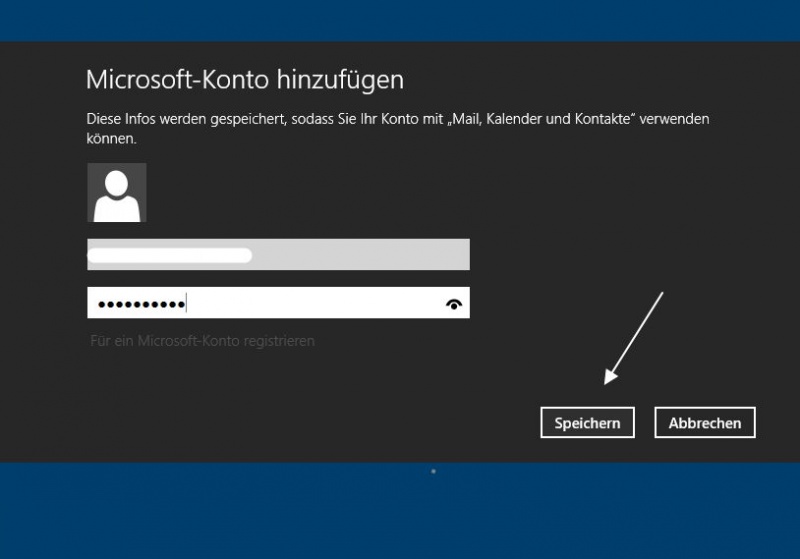This screenshot has height=559, width=800.
Task: Click the Speichern button
Action: 587,422
